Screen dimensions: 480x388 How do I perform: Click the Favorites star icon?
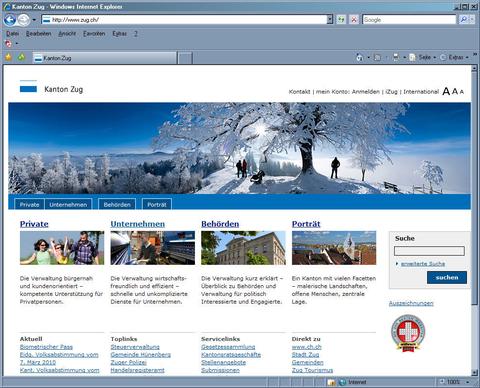(x=8, y=57)
